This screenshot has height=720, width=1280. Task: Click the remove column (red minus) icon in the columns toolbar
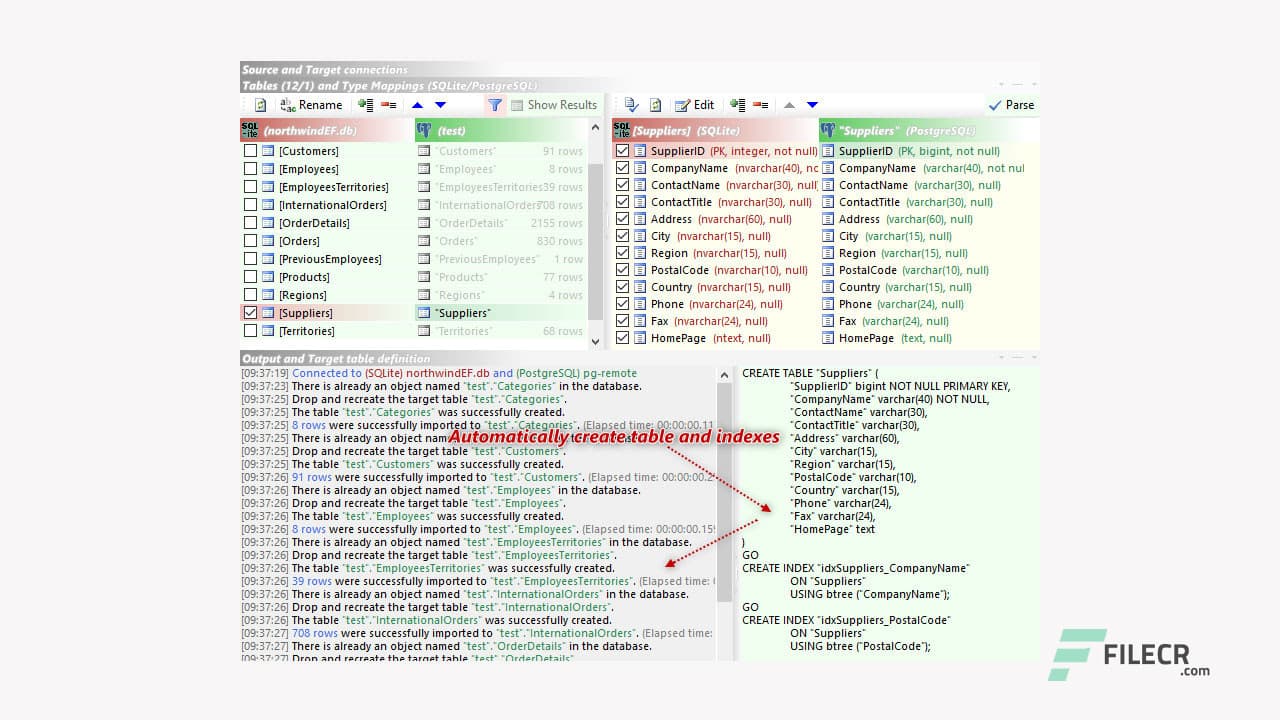pos(761,105)
